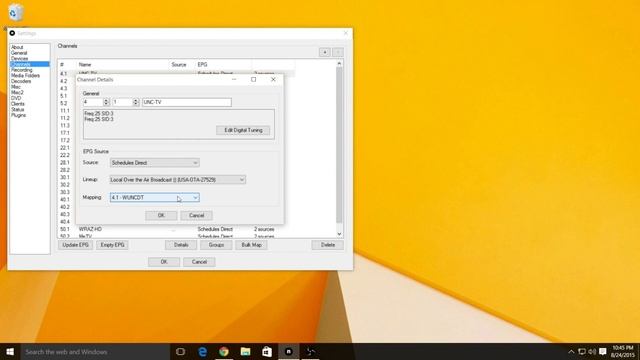This screenshot has width=640, height=360.
Task: Open the Mapping dropdown showing 4.1 - WUNCDT
Action: (x=155, y=198)
